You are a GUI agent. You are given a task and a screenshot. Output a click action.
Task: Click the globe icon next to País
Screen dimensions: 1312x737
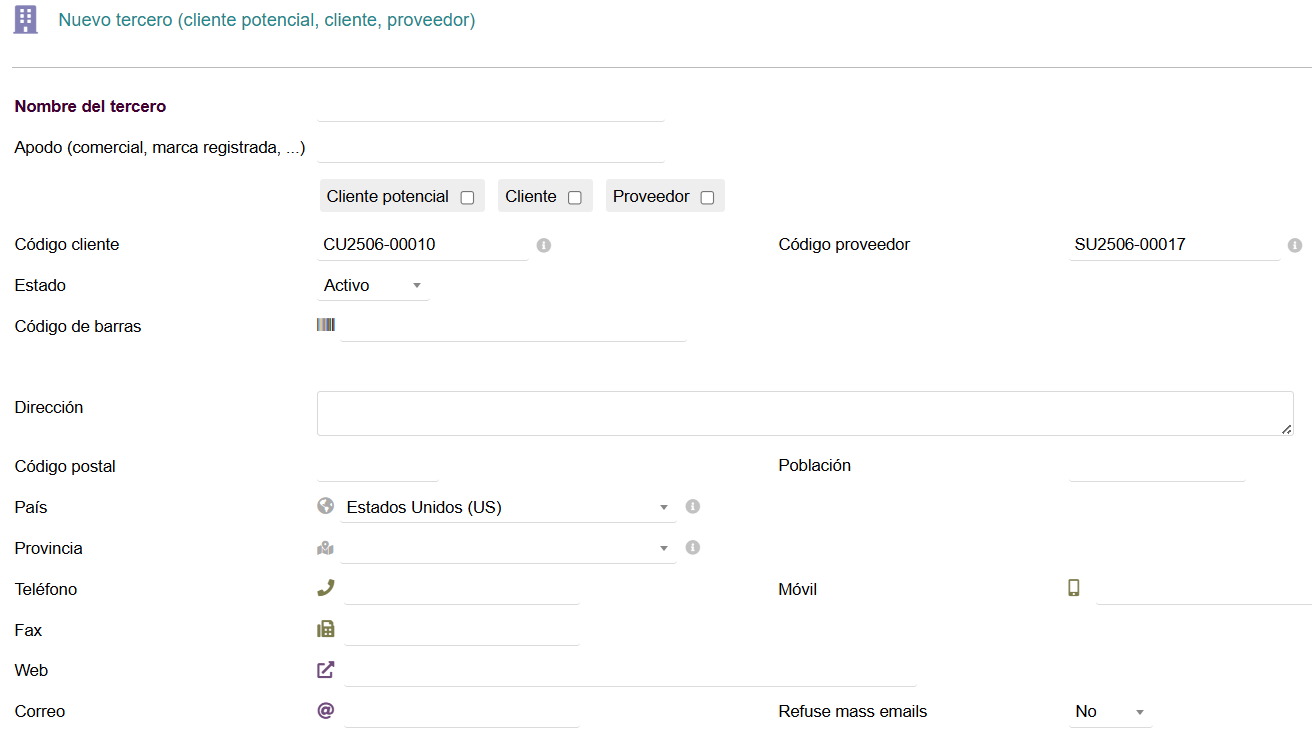click(x=325, y=507)
